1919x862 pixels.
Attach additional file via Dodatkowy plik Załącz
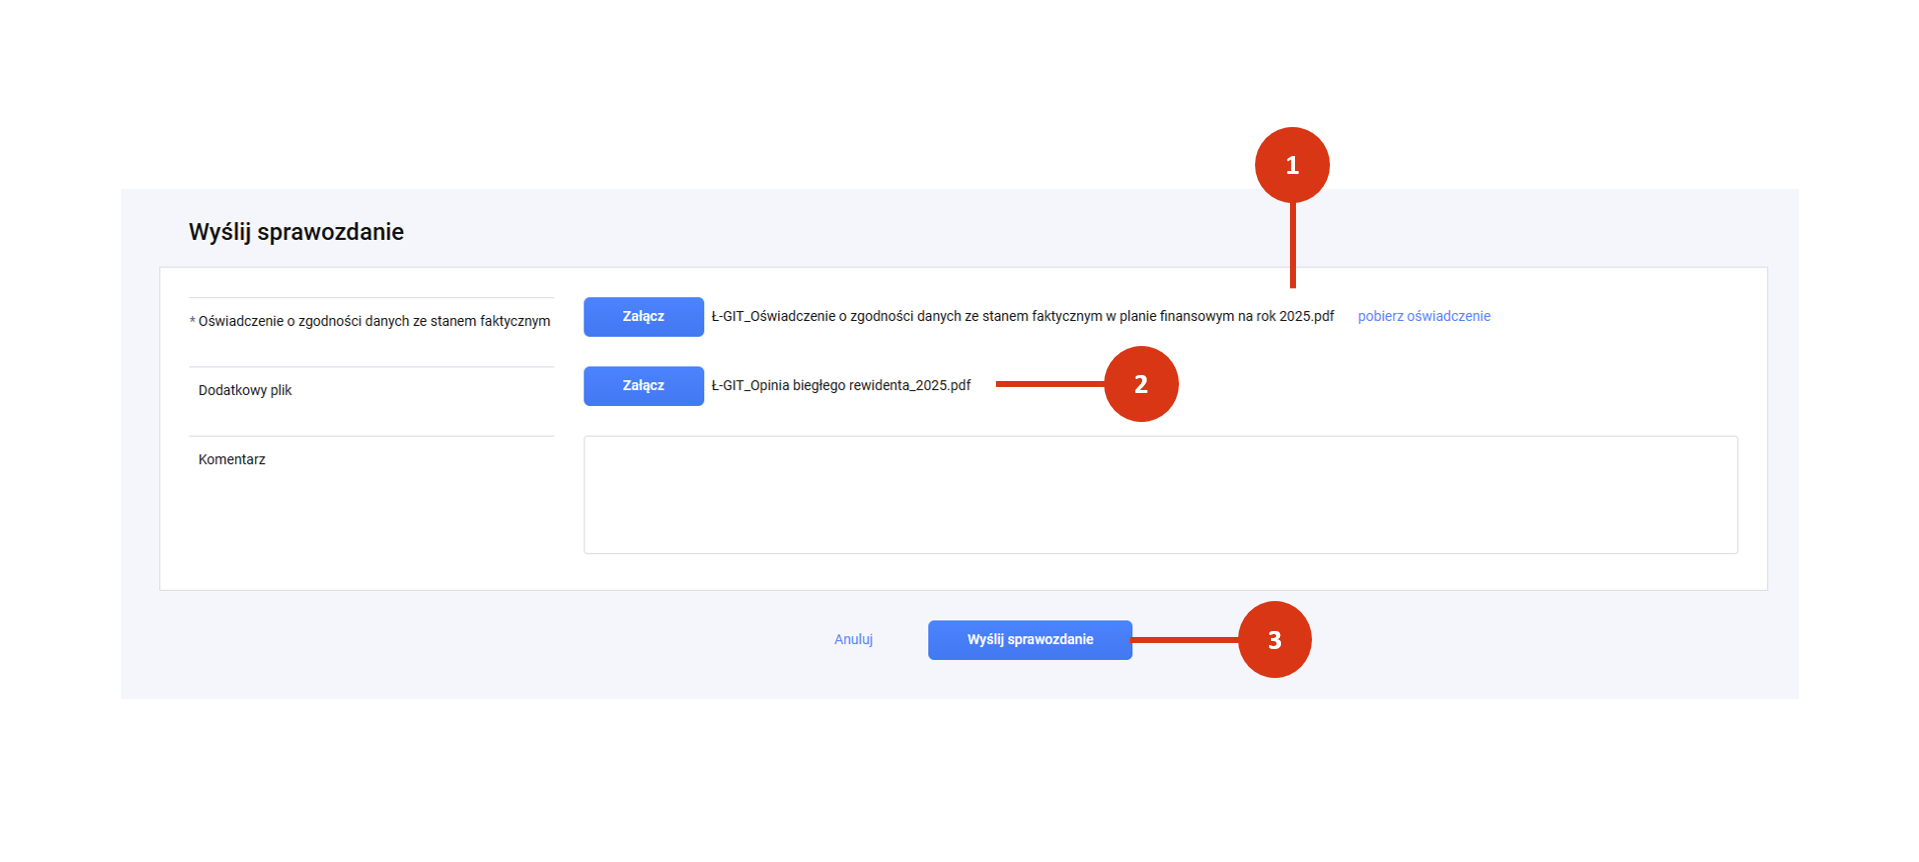tap(644, 386)
